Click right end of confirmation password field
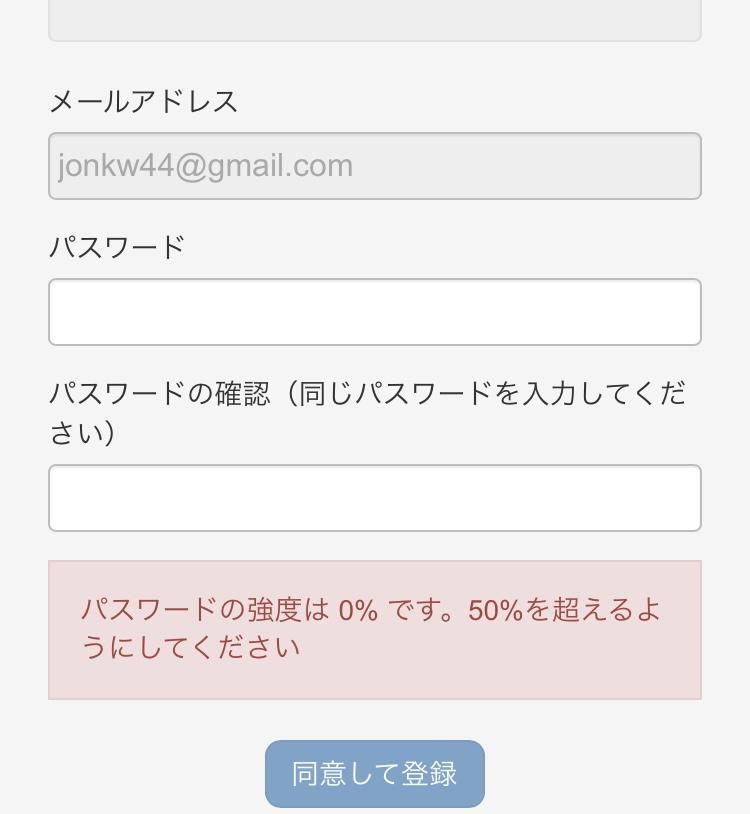Screen dimensions: 750x814 [x=670, y=498]
